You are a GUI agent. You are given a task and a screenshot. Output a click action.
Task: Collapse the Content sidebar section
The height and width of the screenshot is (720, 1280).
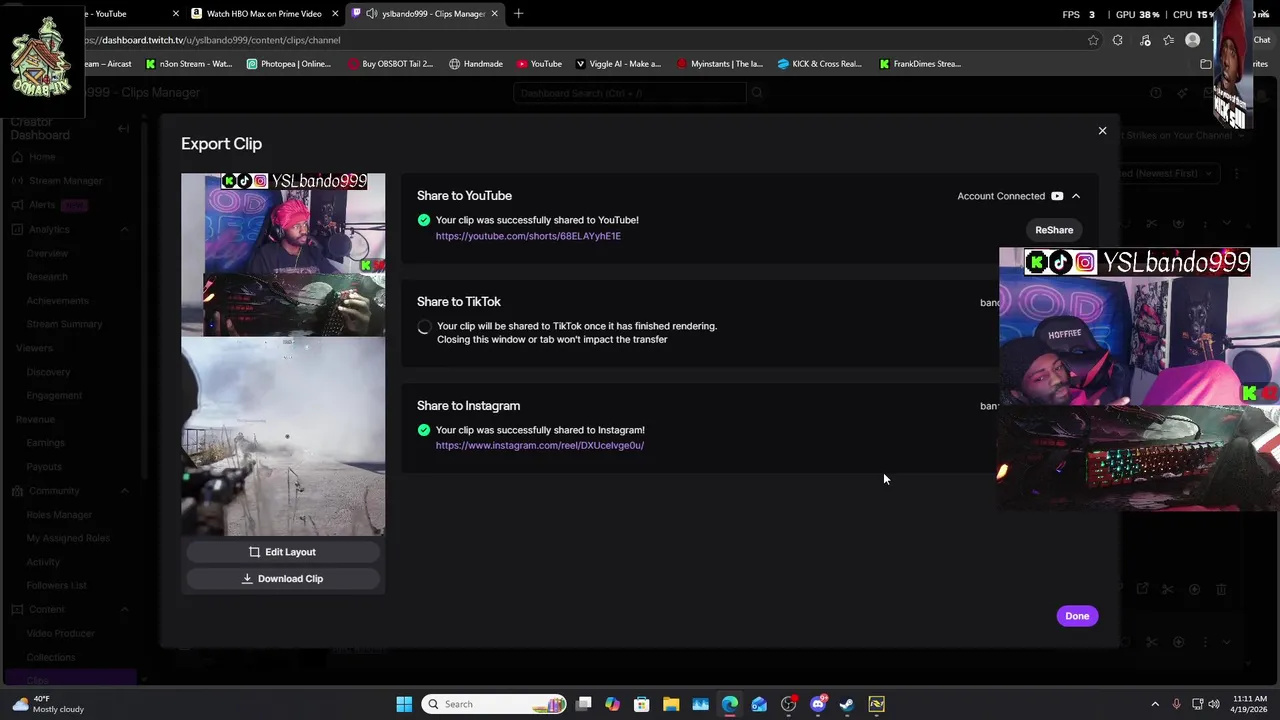pyautogui.click(x=125, y=610)
